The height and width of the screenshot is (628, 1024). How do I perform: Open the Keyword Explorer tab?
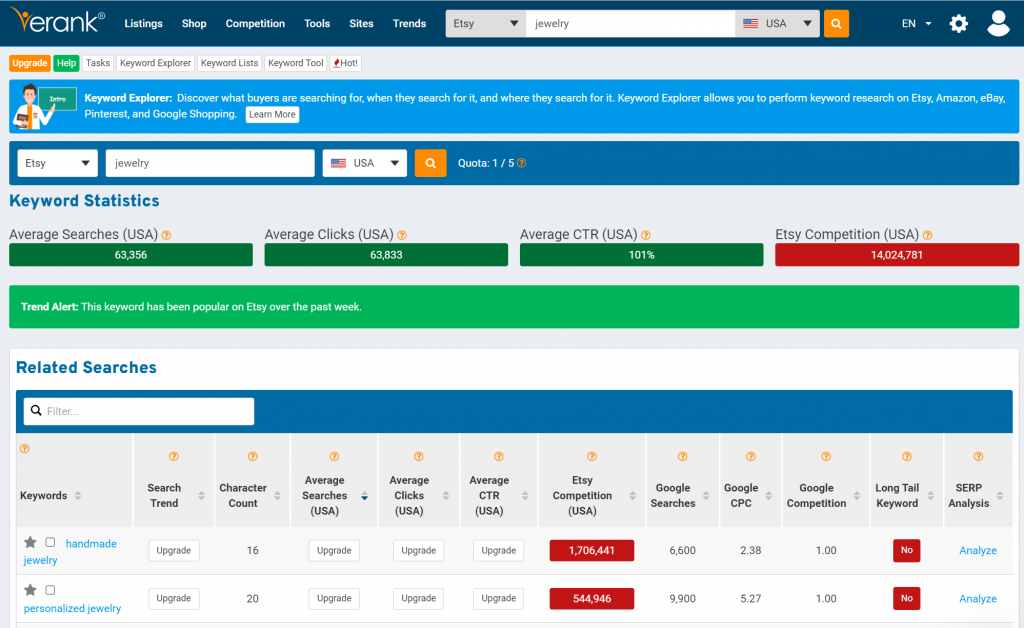pyautogui.click(x=155, y=63)
